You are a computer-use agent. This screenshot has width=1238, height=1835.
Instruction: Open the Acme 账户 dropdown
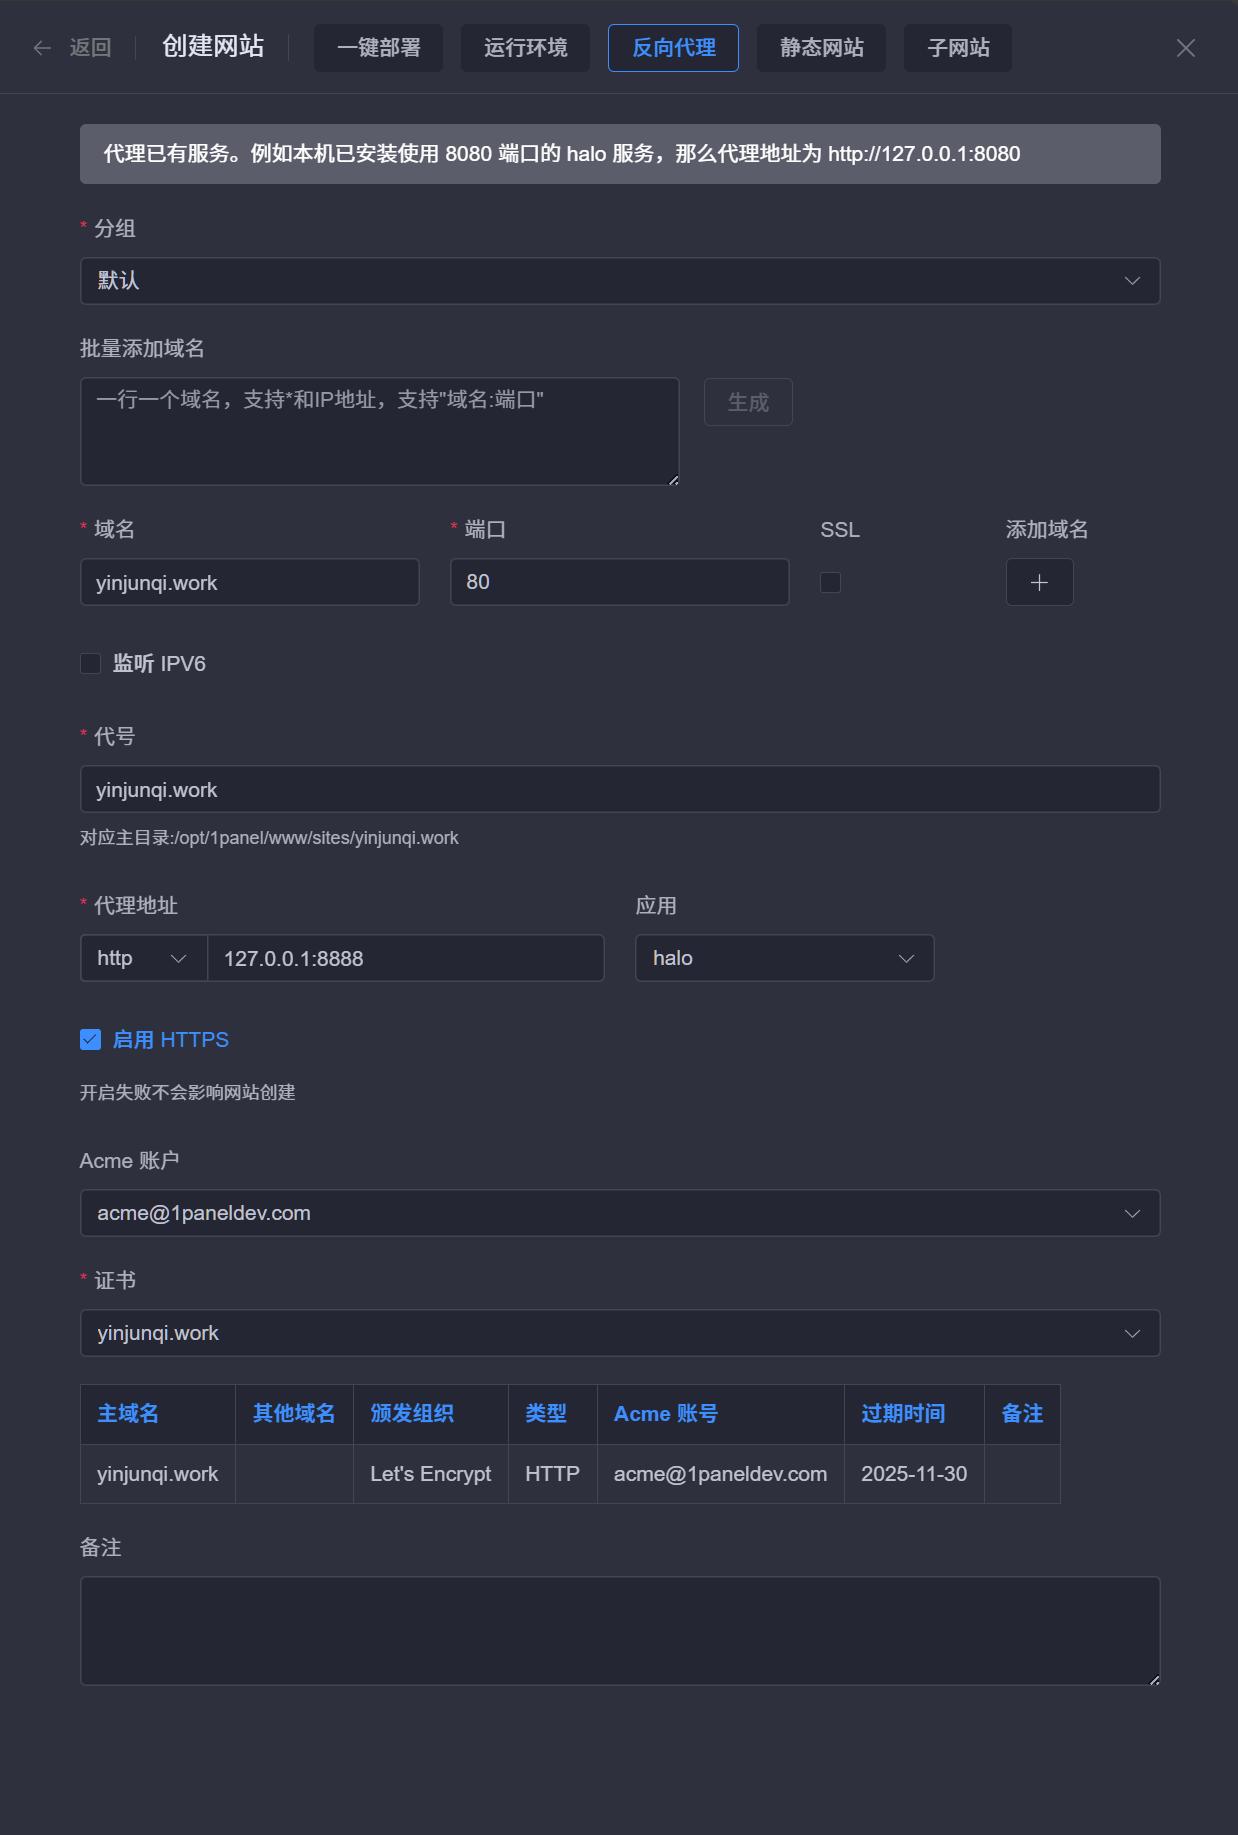(620, 1213)
